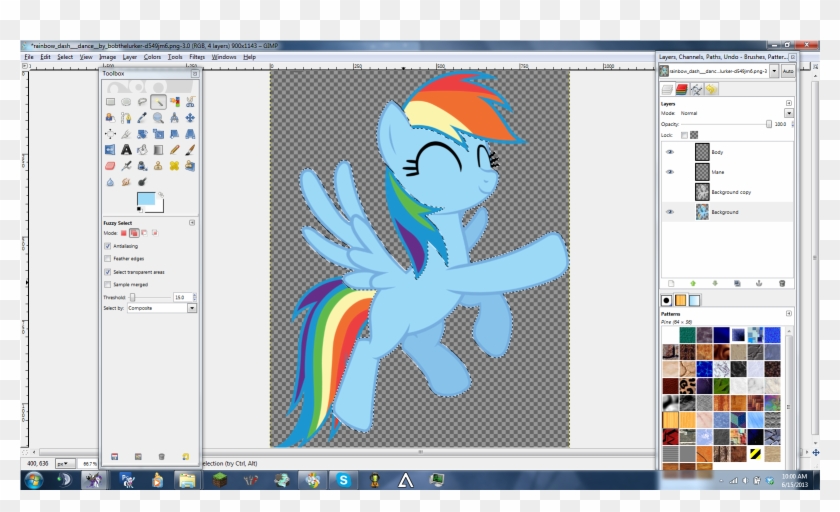Open the File menu
The width and height of the screenshot is (840, 512).
tap(29, 57)
